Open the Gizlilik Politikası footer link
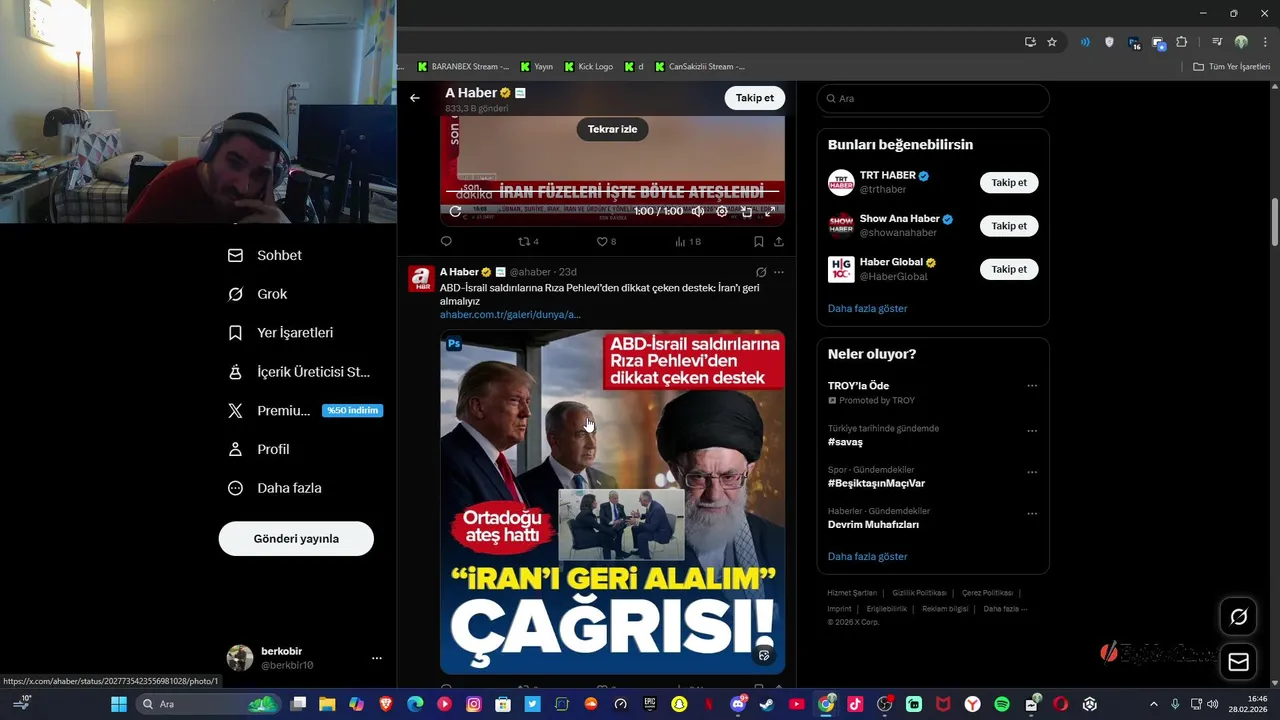Viewport: 1280px width, 720px height. tap(919, 593)
